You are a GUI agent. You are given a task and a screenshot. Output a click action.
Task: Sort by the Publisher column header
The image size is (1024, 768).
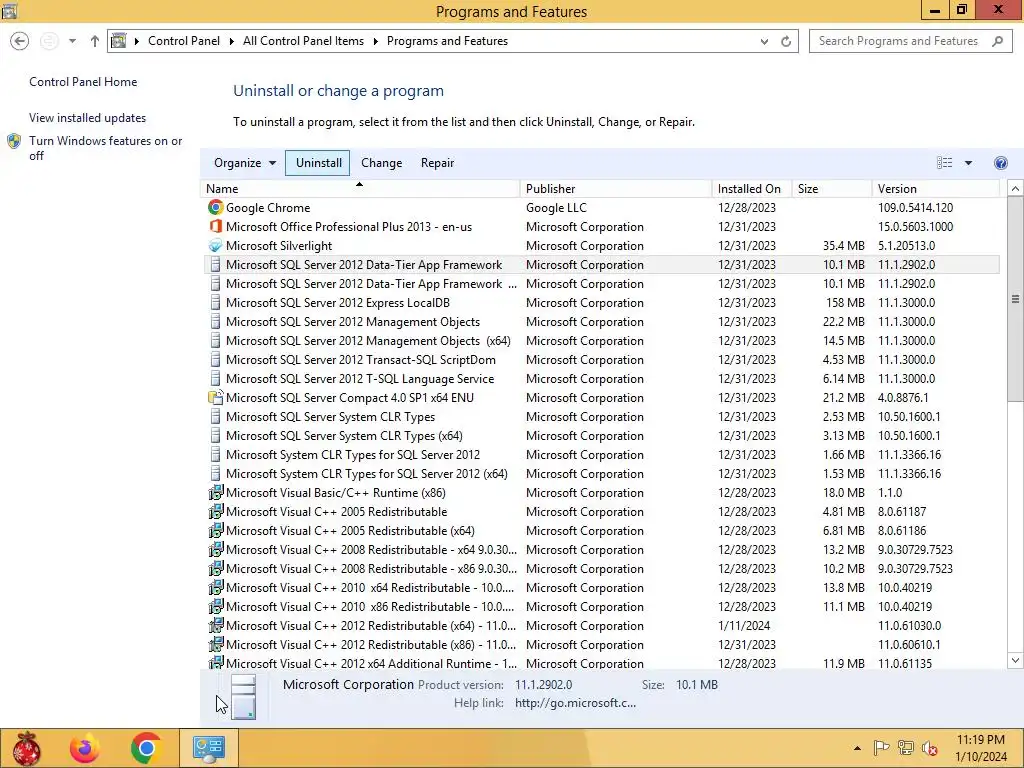(x=616, y=189)
